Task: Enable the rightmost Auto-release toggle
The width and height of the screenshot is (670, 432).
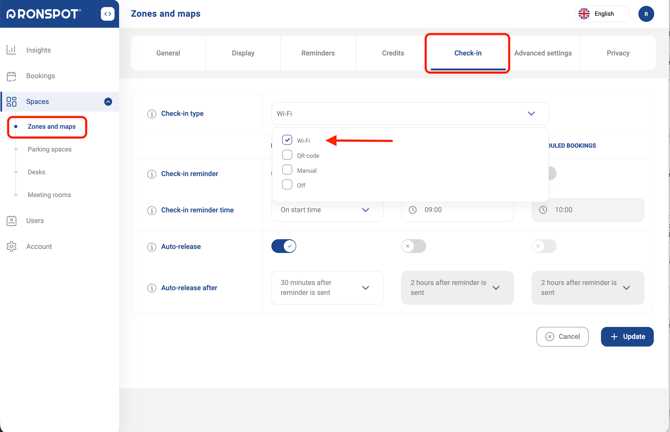Action: pos(544,246)
